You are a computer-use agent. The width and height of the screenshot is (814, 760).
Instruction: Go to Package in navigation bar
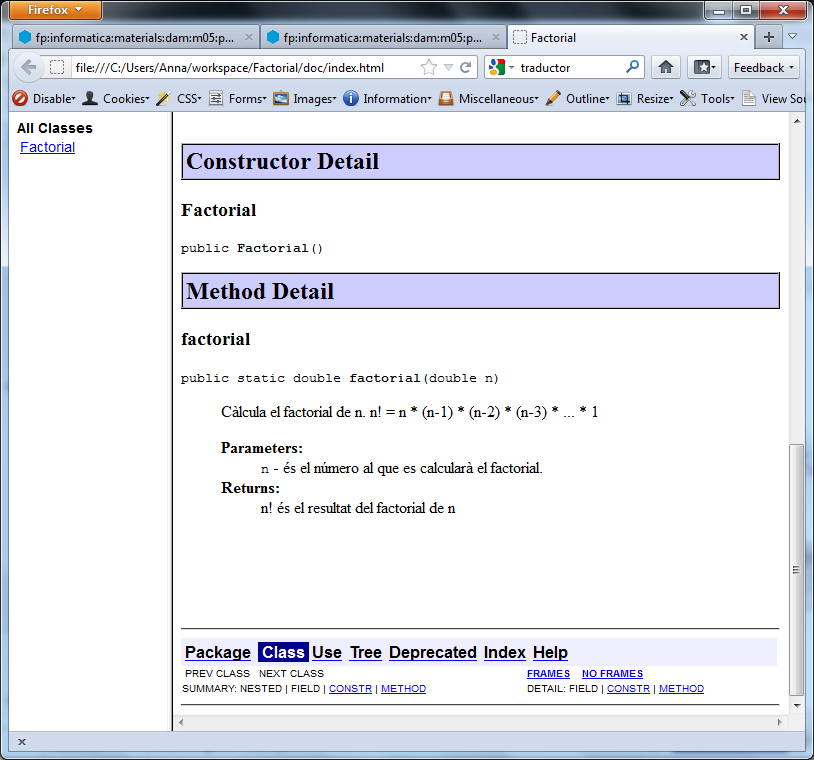[218, 652]
